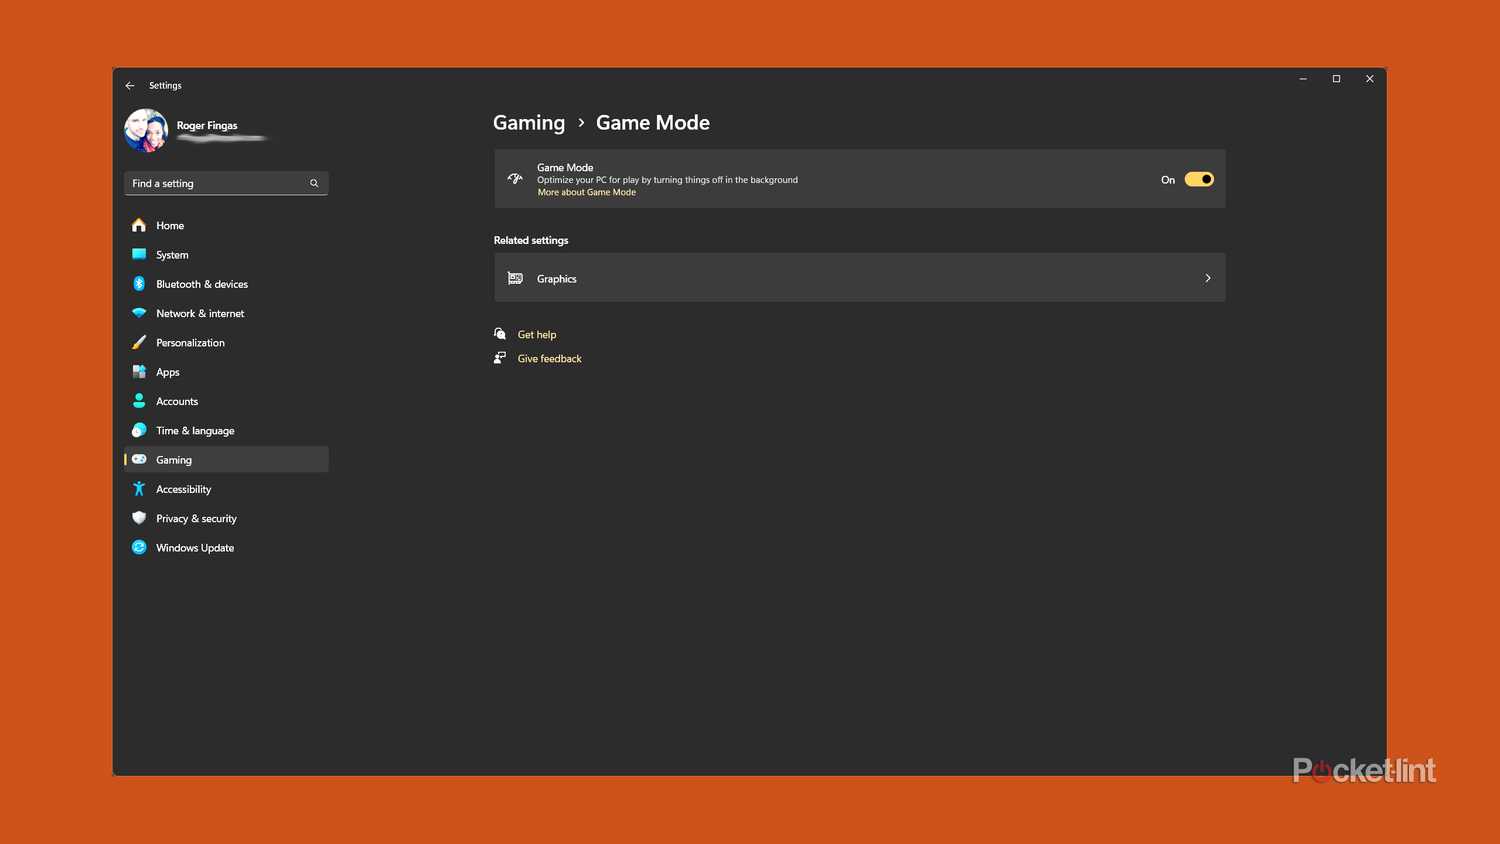Open Time & language settings
This screenshot has width=1500, height=844.
pyautogui.click(x=195, y=430)
